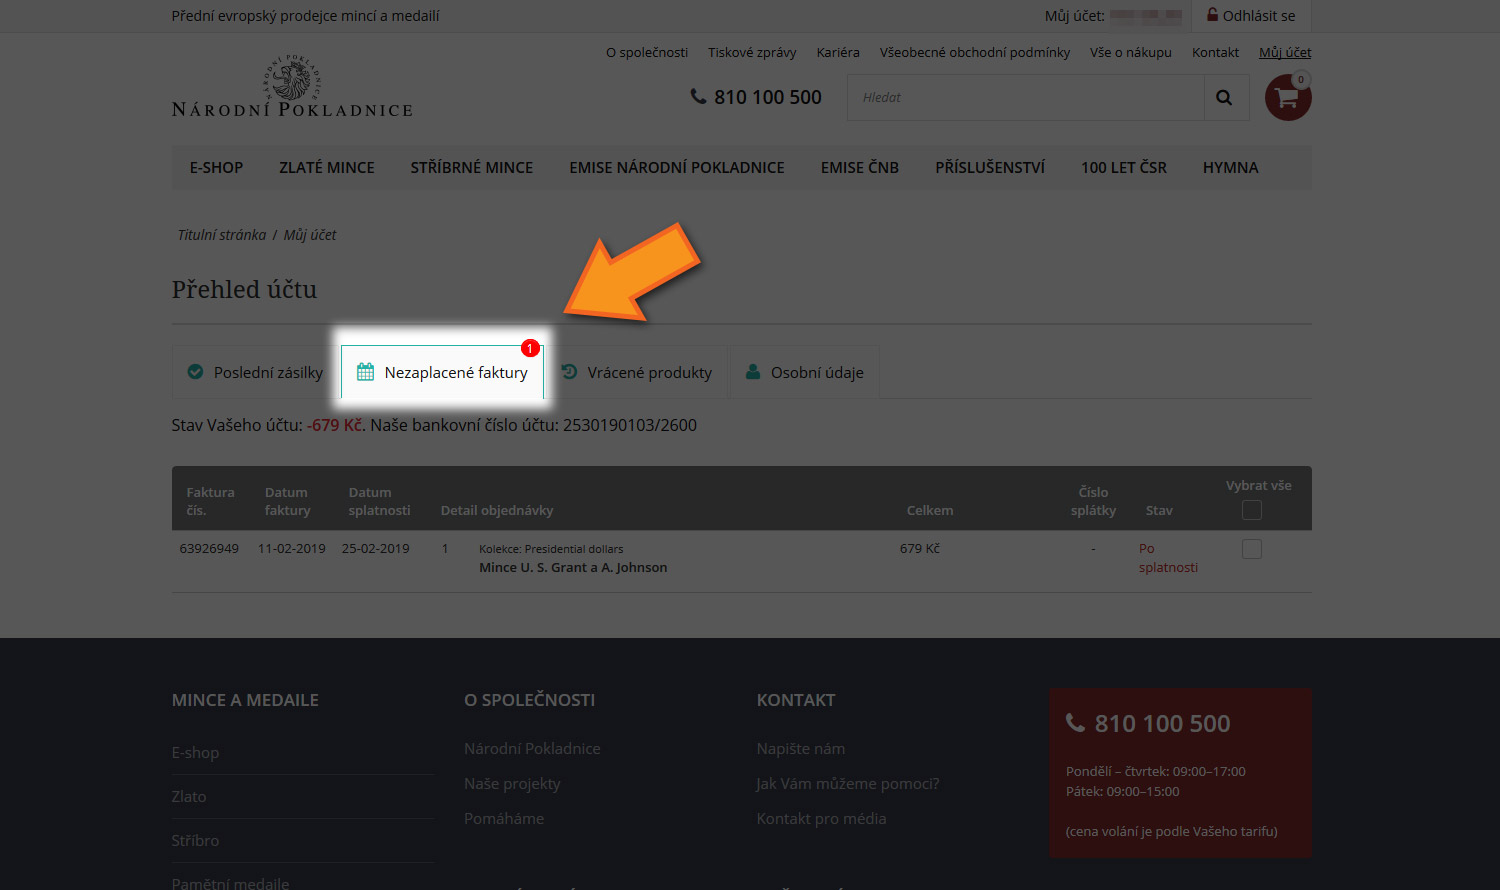Open the Osobní údaje tab
Viewport: 1500px width, 890px height.
804,372
